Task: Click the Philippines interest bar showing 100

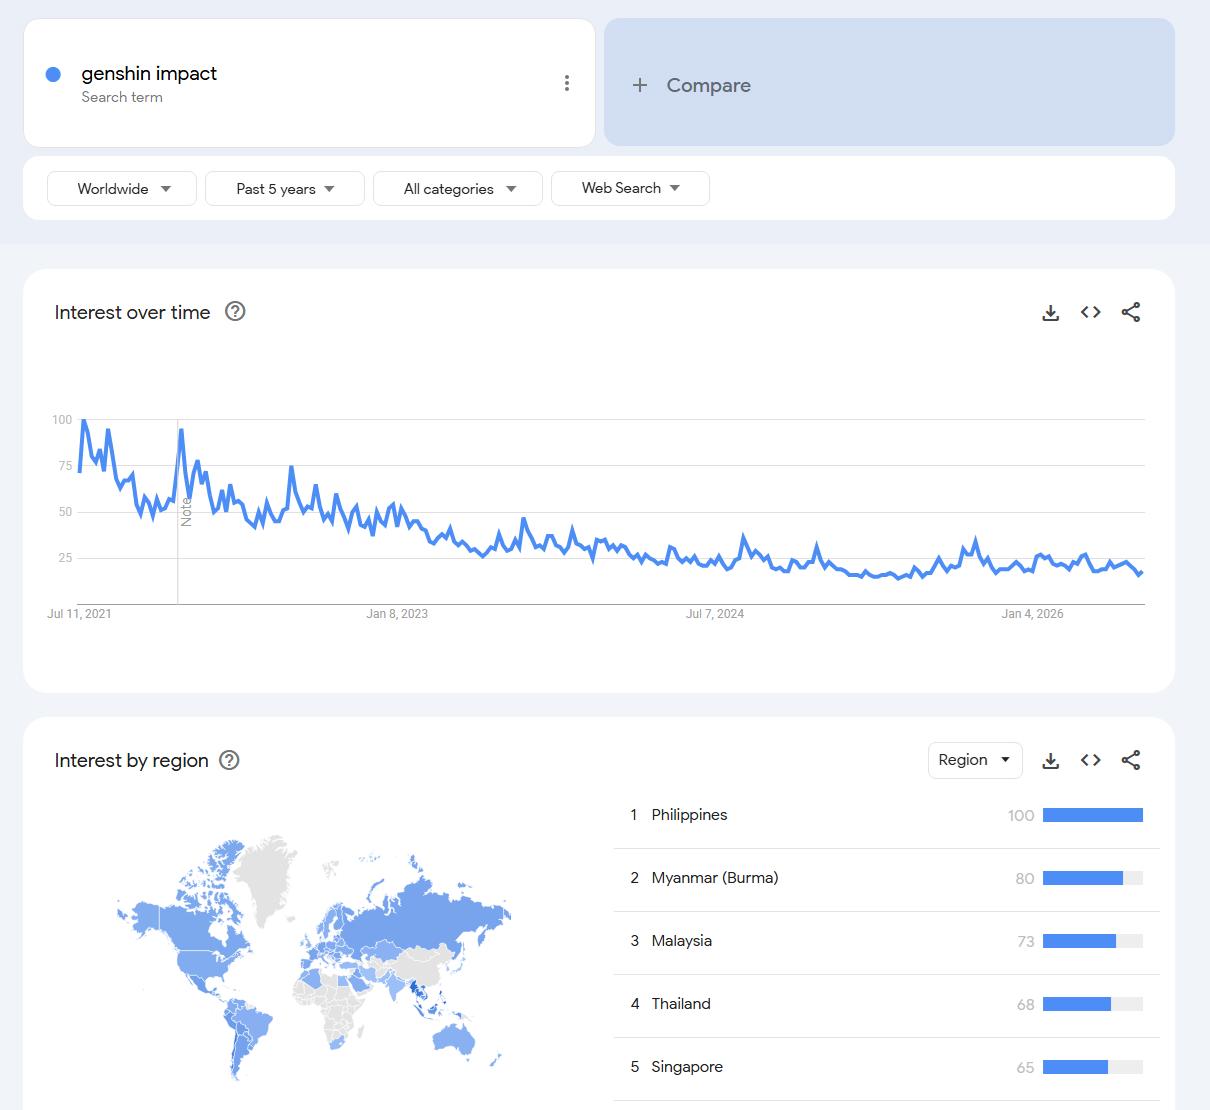Action: [x=1093, y=815]
